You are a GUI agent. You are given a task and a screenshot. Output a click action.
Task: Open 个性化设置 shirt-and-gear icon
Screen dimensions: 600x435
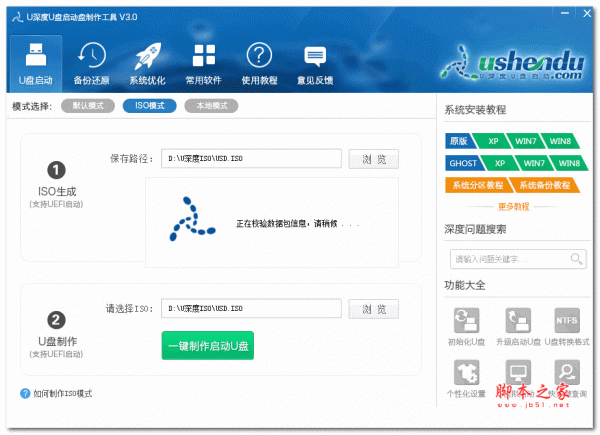click(x=466, y=372)
